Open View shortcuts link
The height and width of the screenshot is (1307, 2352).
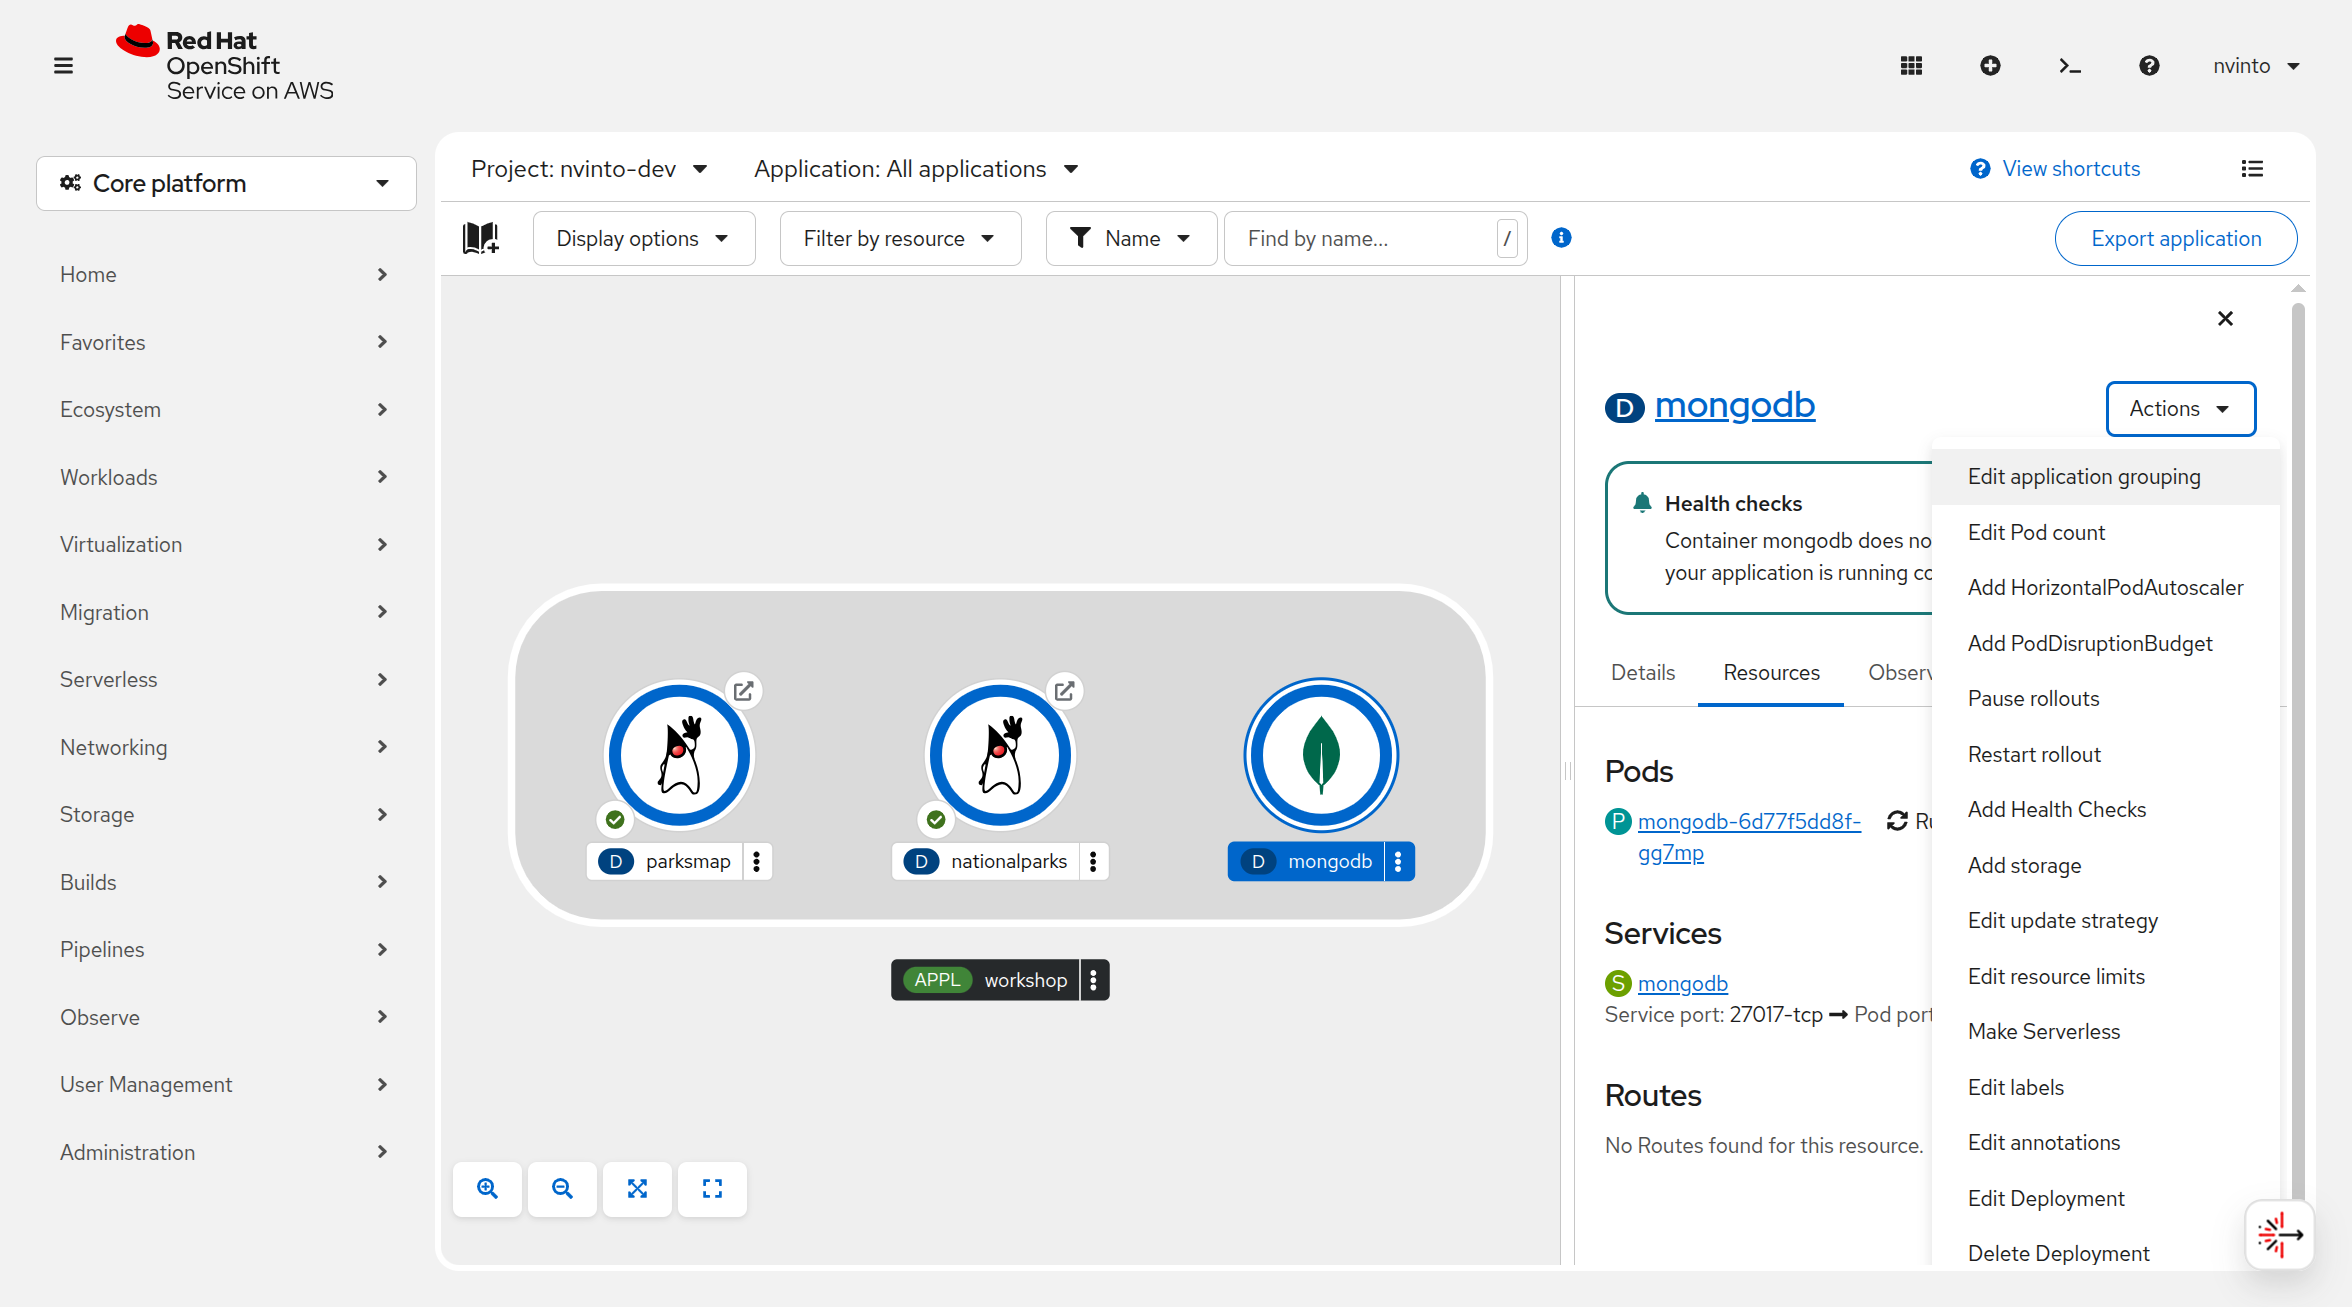click(2055, 169)
